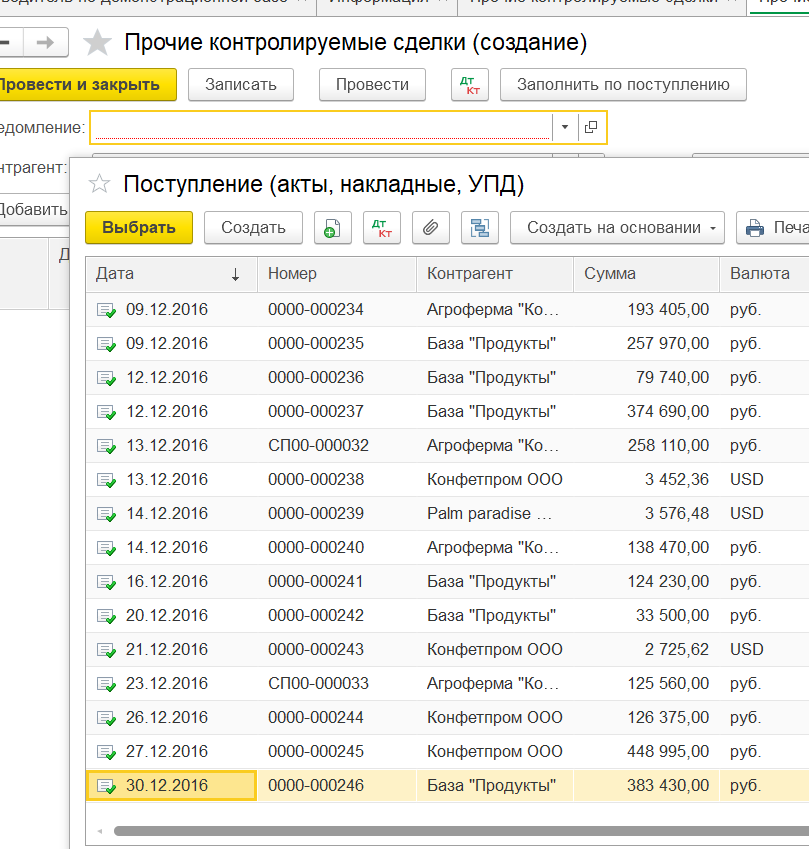This screenshot has width=809, height=849.
Task: Select receipt row number 0000-000238
Action: tap(315, 480)
